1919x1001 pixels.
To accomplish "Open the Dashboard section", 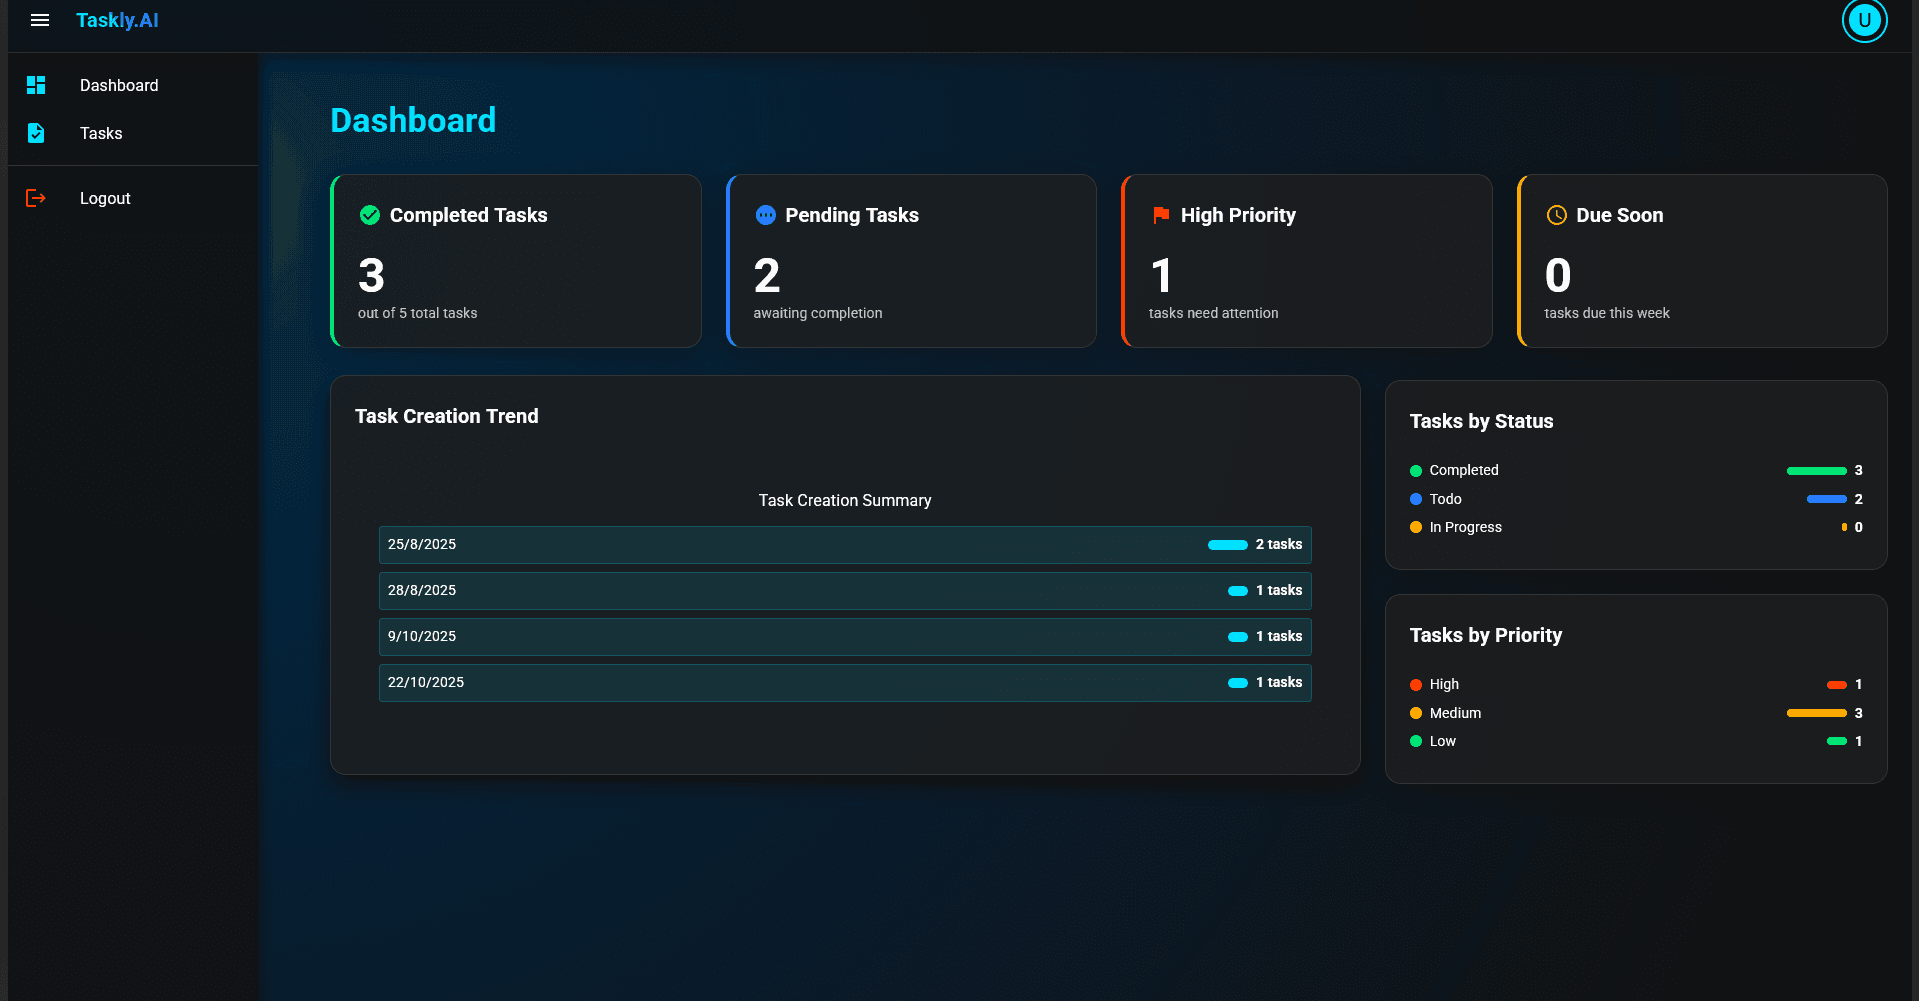I will (119, 85).
